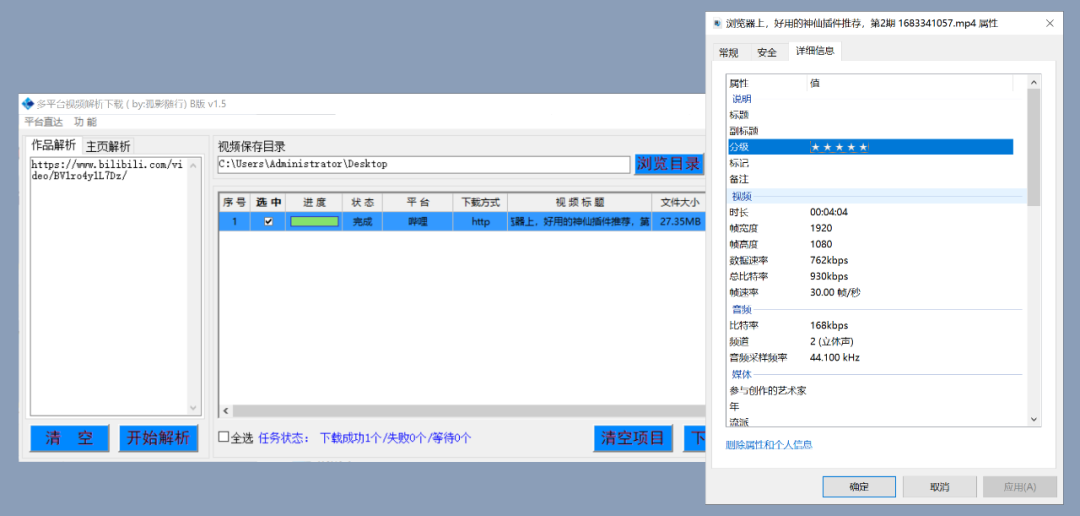The height and width of the screenshot is (516, 1080).
Task: Select the 音频采样频率 row showing 44.100 kHz
Action: pos(870,358)
